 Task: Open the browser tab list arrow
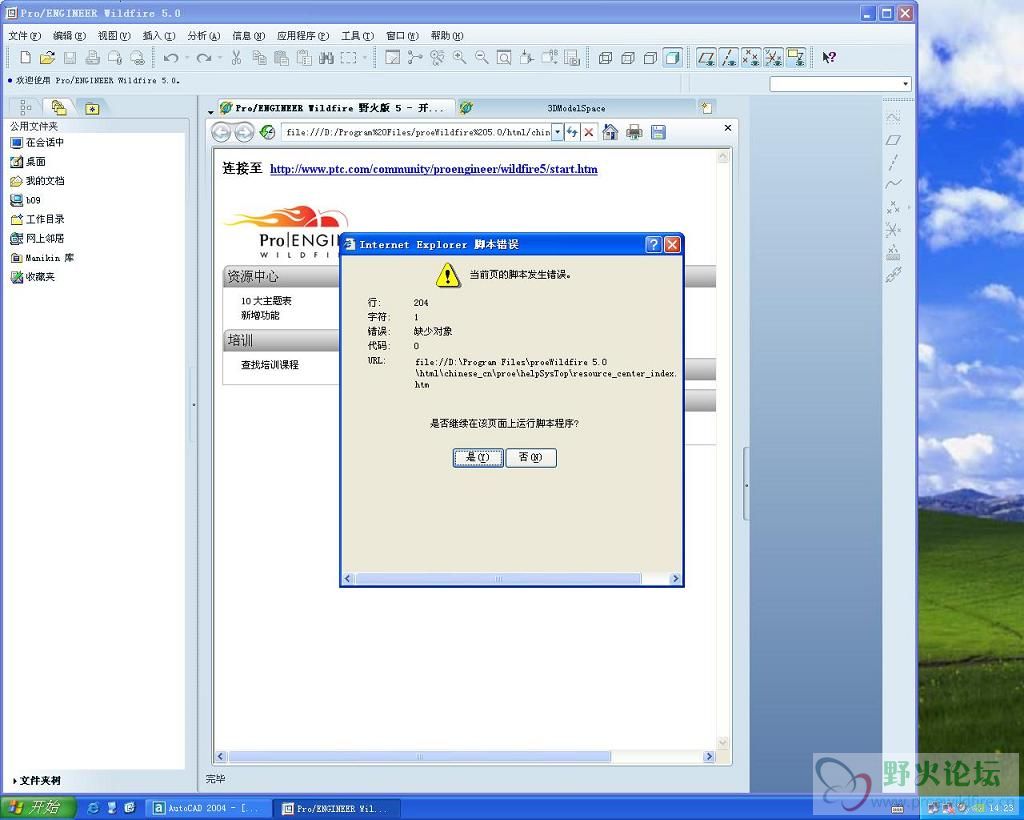pos(210,112)
